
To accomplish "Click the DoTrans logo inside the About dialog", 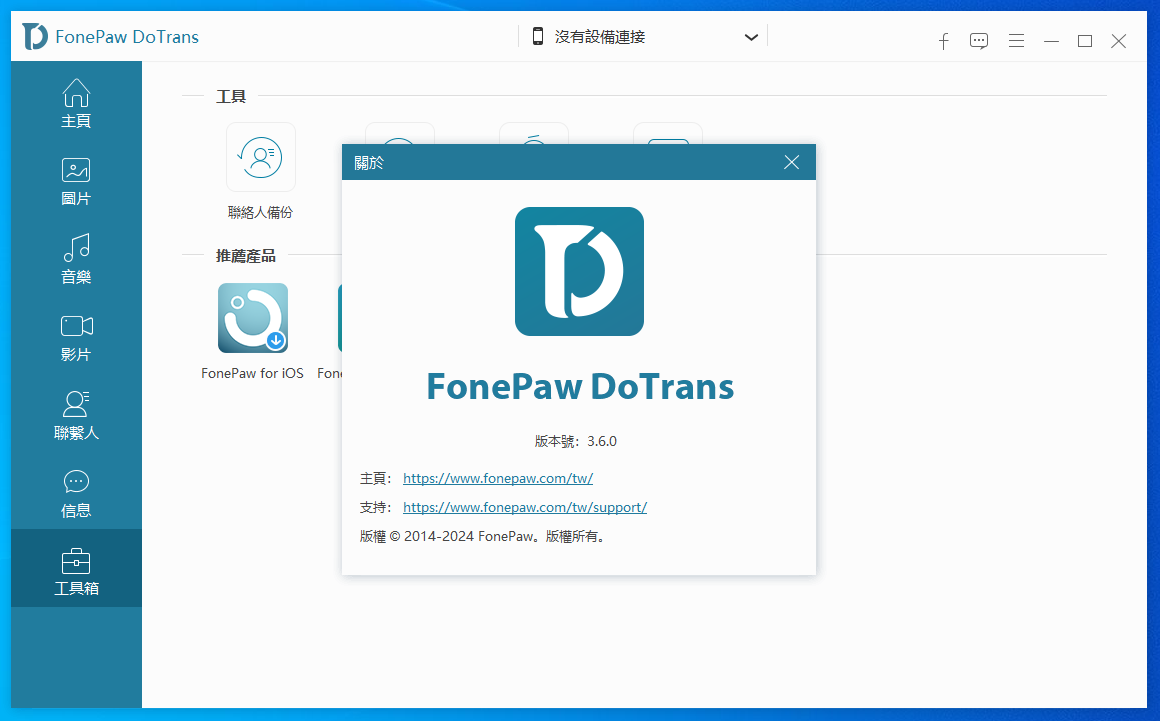I will 579,271.
